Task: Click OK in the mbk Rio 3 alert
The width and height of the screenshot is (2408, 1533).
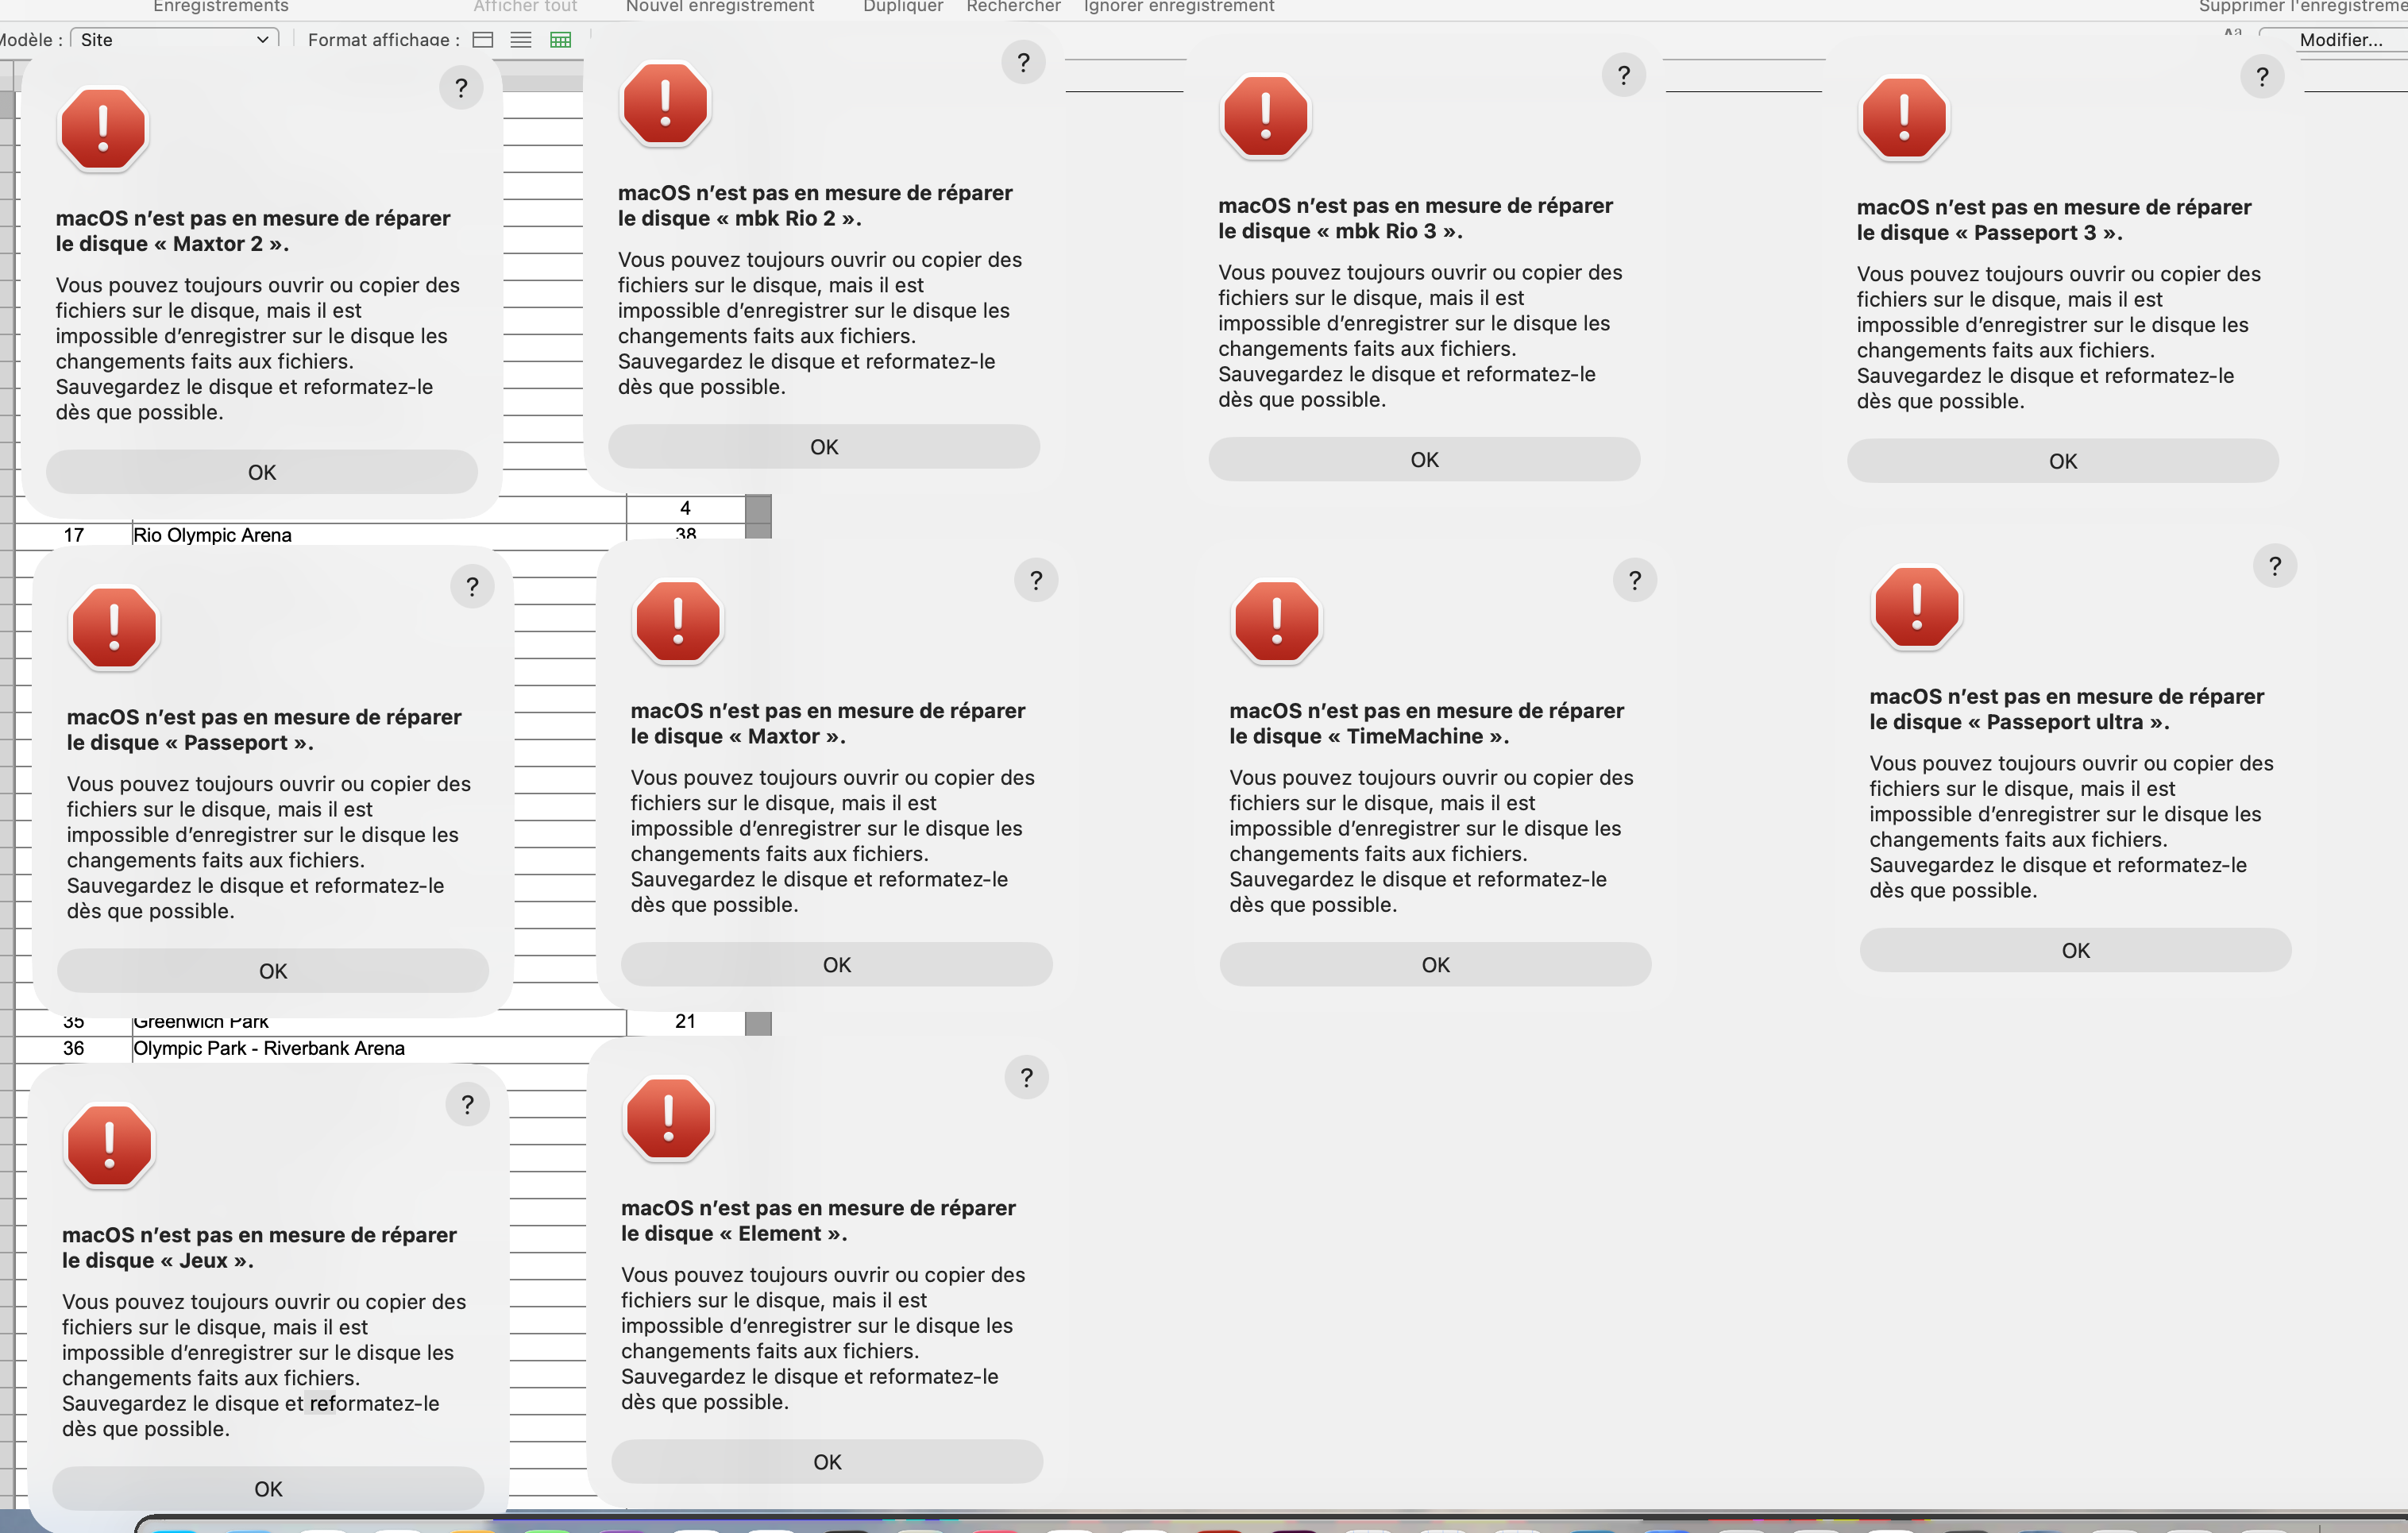Action: click(x=1424, y=460)
